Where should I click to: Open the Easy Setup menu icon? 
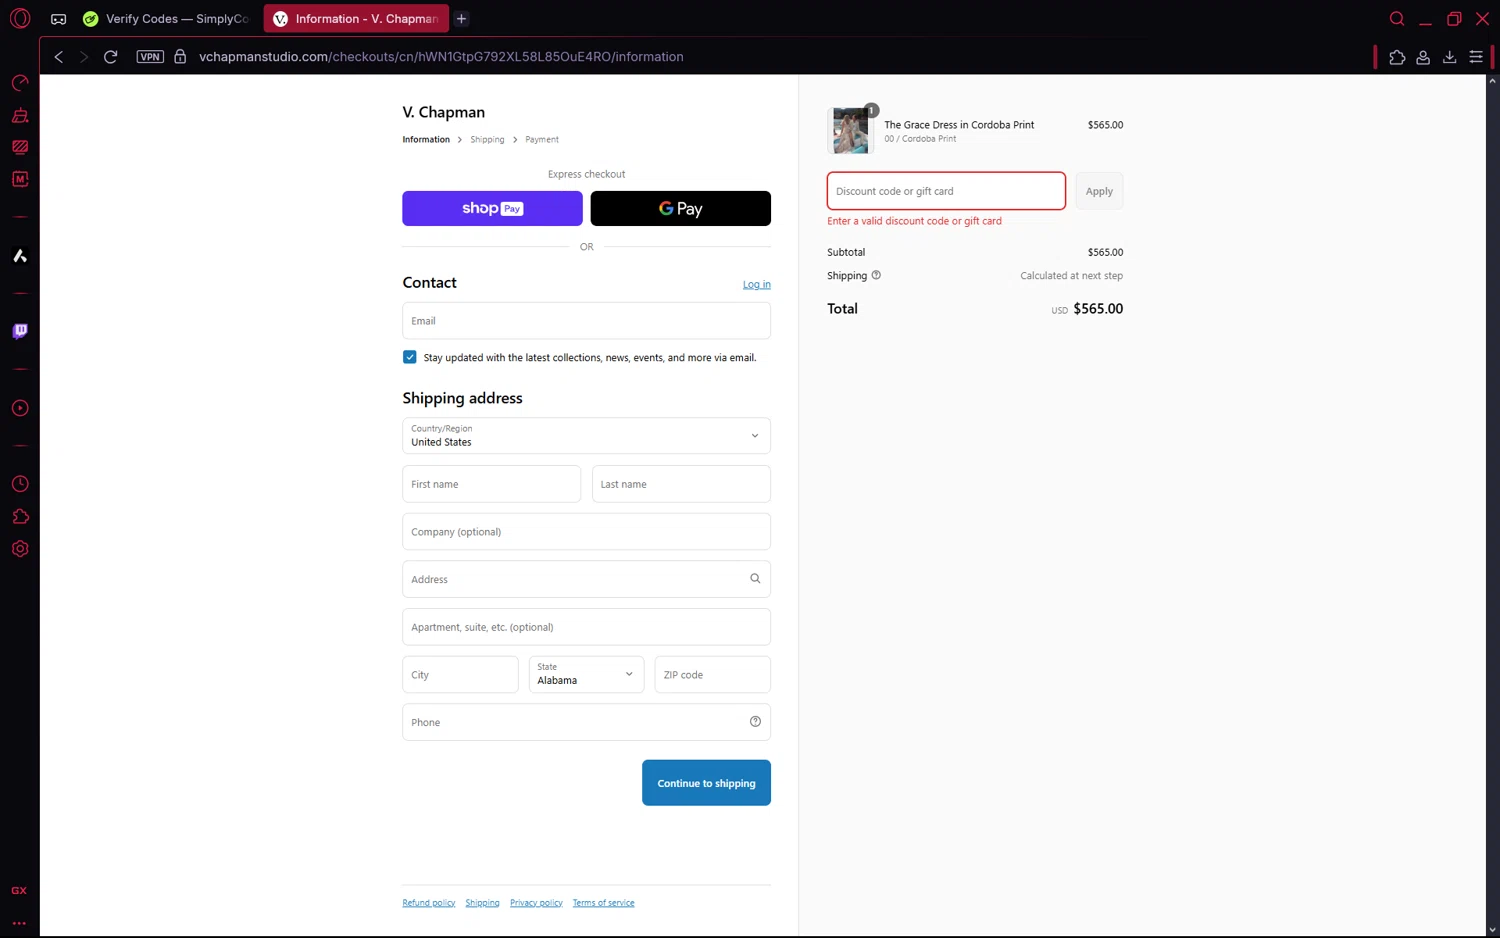[1476, 57]
